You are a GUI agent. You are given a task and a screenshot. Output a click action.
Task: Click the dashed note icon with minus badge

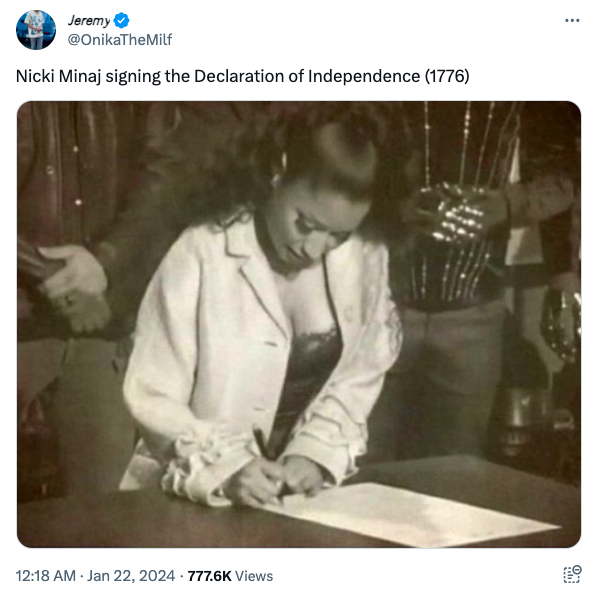coord(572,574)
